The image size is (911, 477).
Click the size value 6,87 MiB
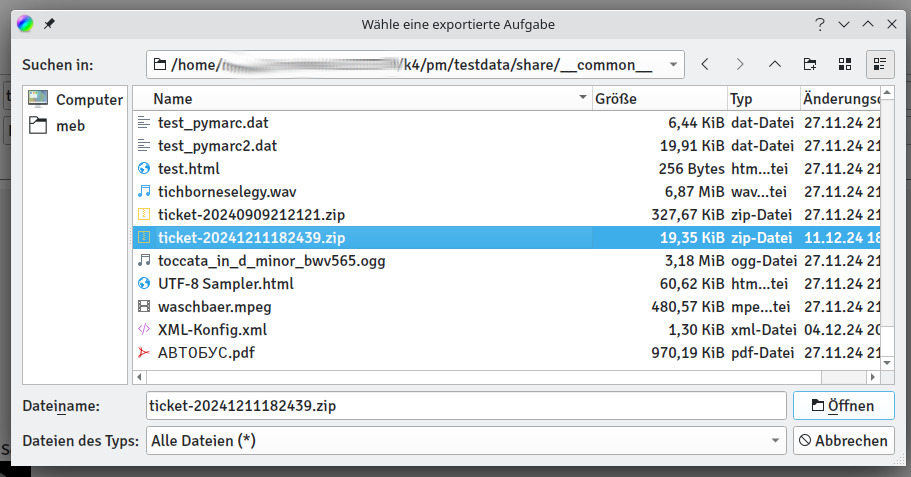point(694,191)
